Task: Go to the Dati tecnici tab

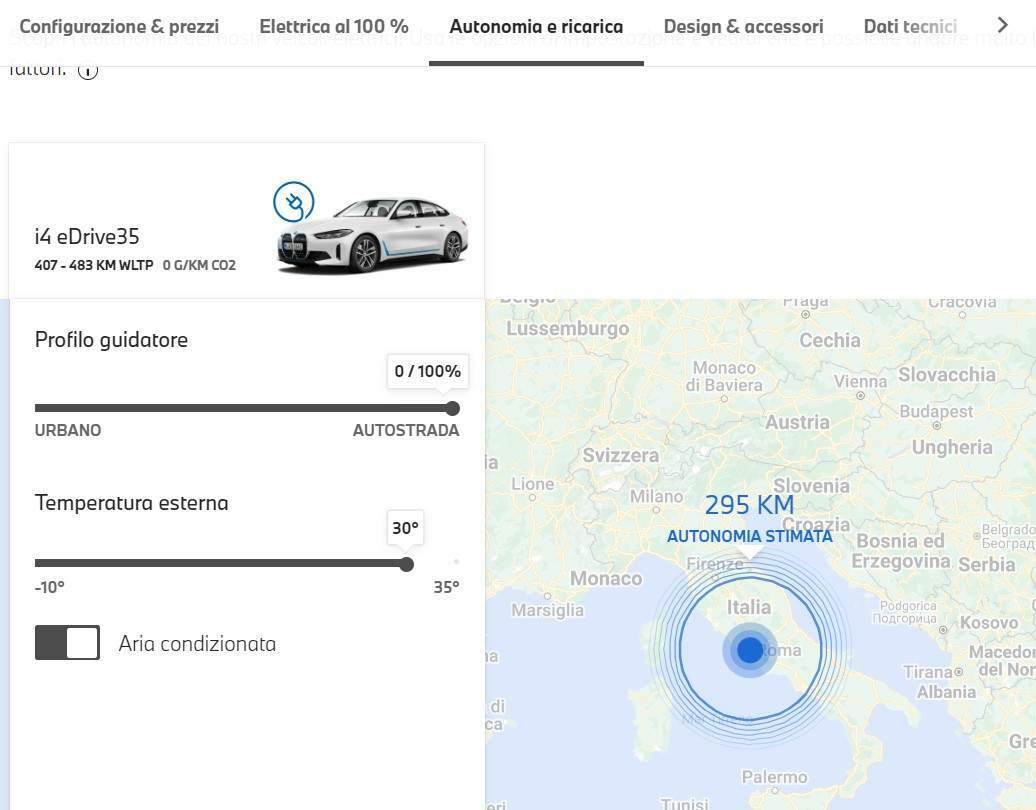Action: point(910,26)
